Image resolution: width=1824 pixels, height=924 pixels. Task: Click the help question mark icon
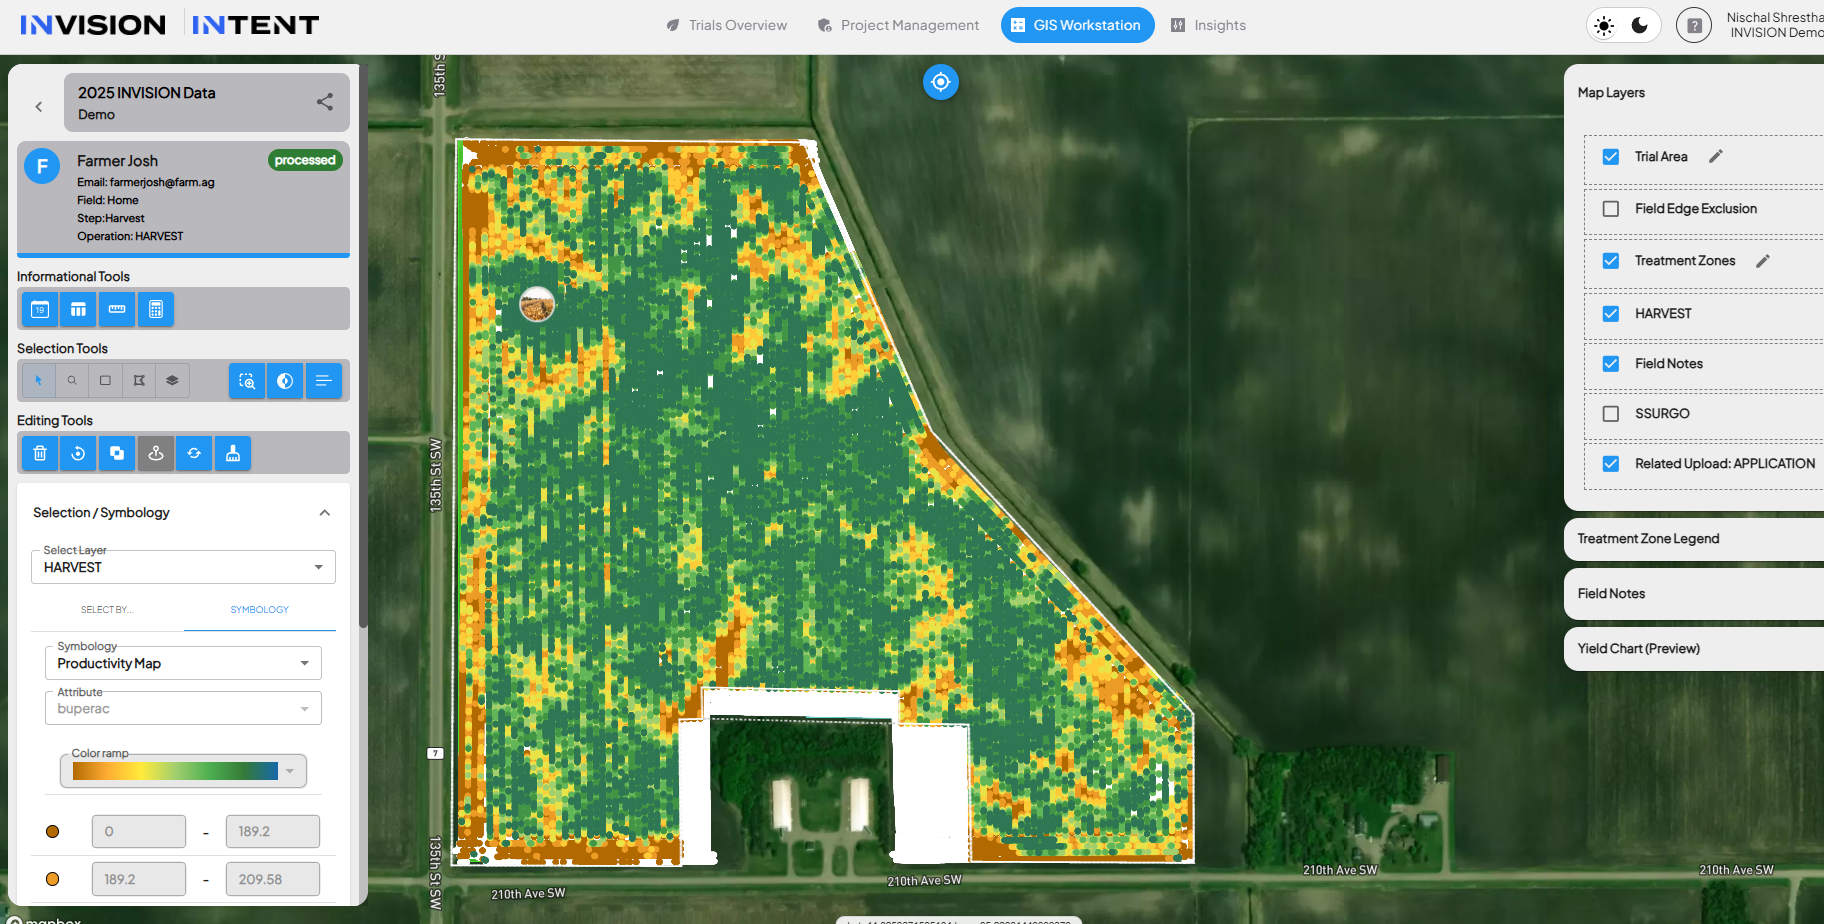tap(1693, 26)
